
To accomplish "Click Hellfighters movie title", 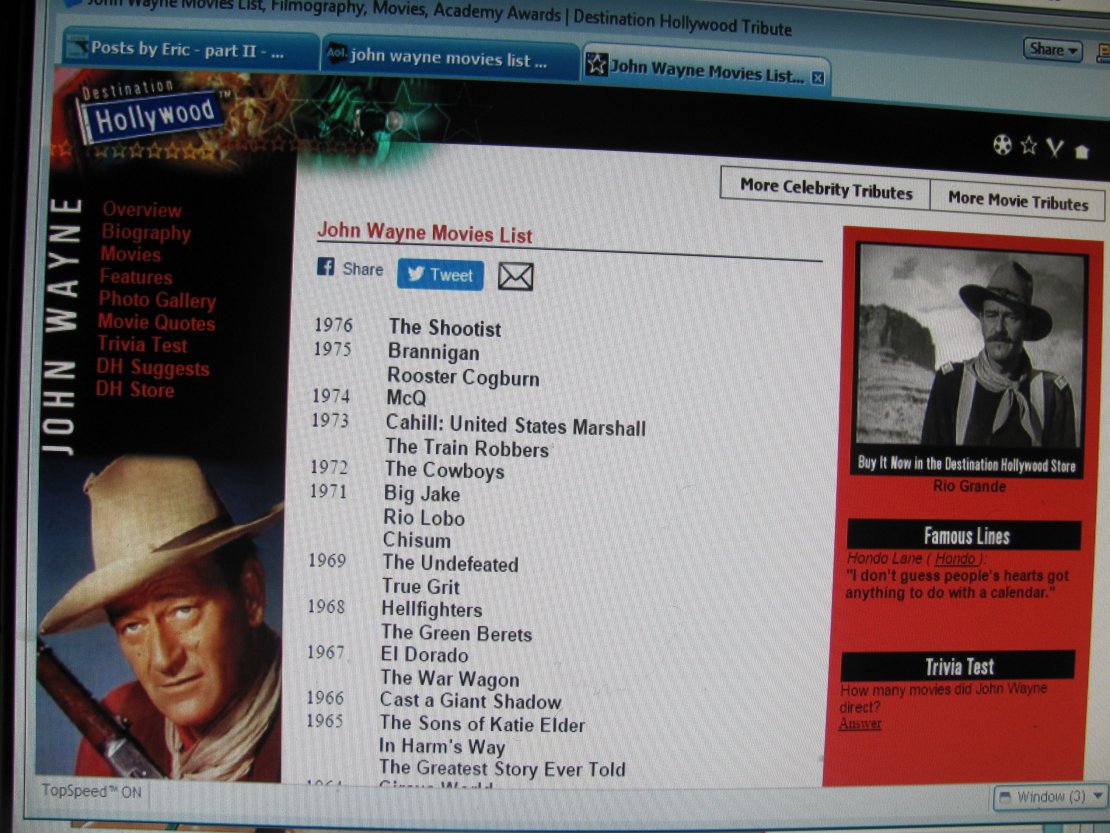I will (432, 609).
